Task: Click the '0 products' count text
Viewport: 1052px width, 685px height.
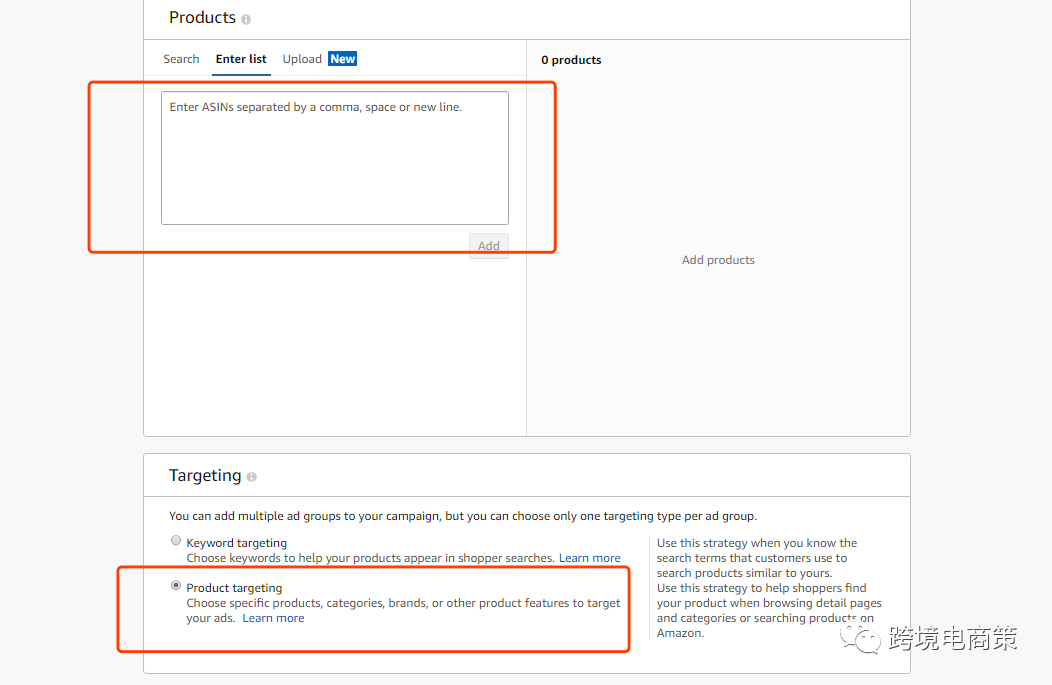Action: pyautogui.click(x=571, y=60)
